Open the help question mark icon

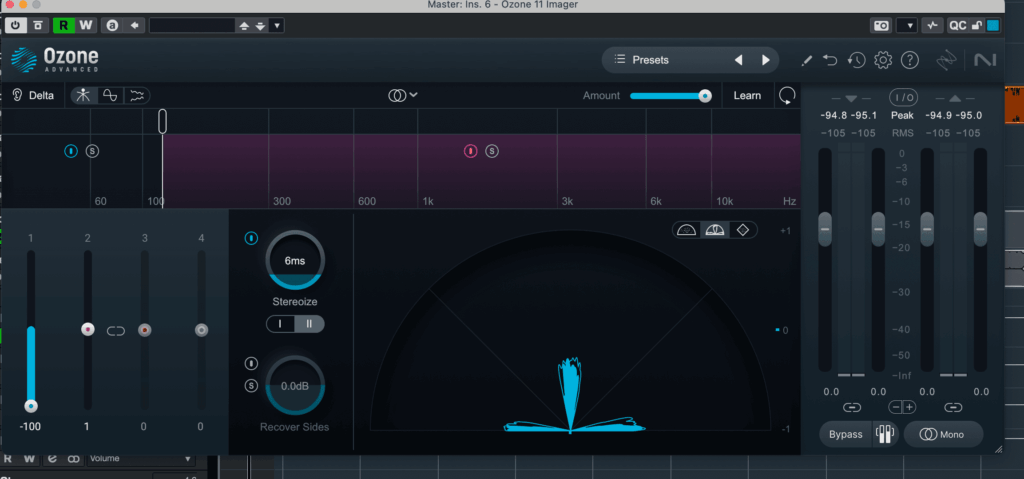[x=909, y=60]
